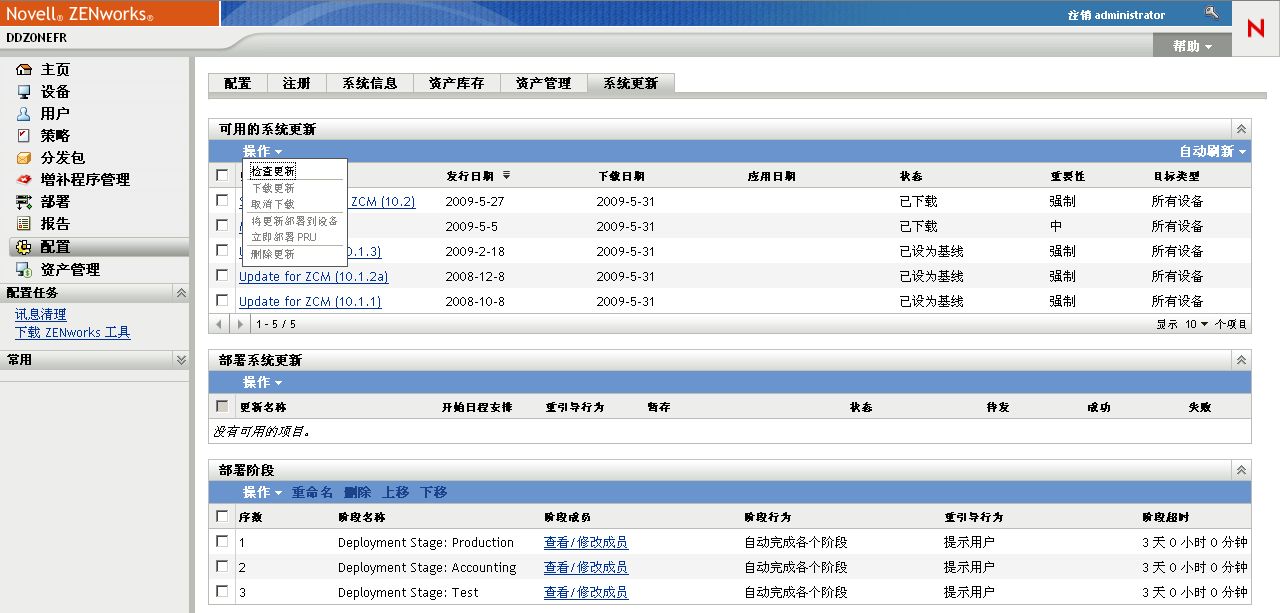Open the 帮助 help dropdown
This screenshot has height=613, width=1280.
(1193, 46)
